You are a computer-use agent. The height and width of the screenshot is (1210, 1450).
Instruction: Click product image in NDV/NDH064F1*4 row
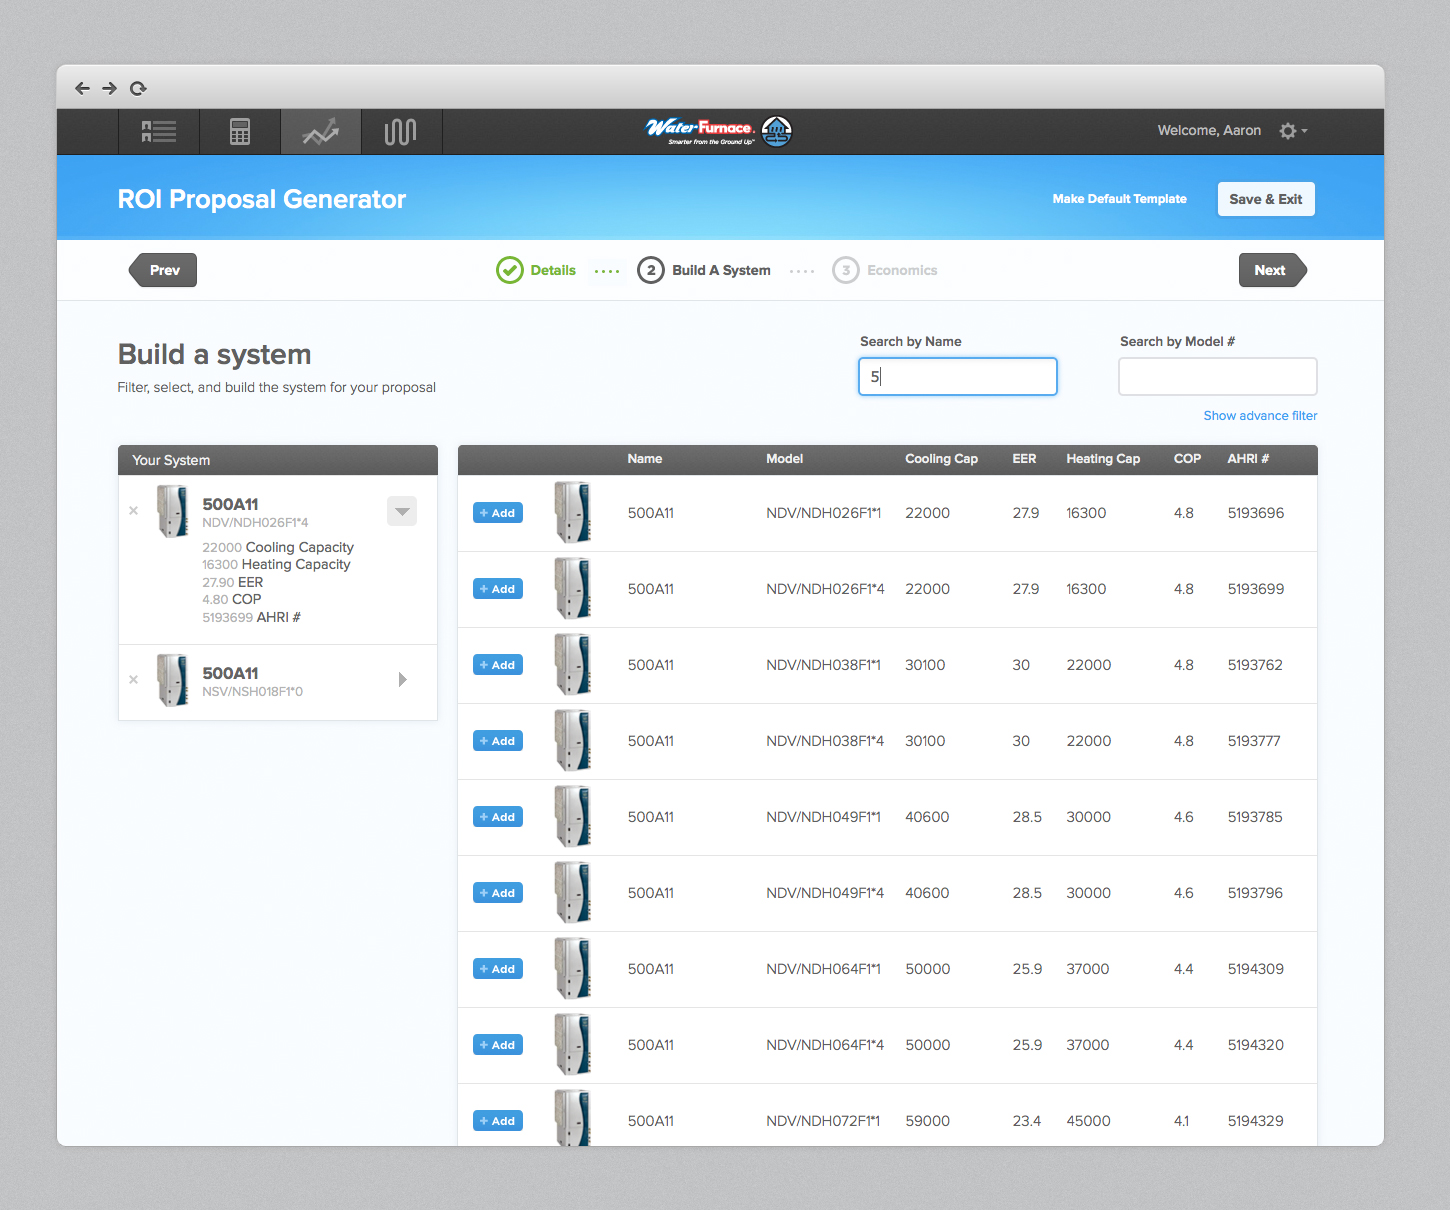pyautogui.click(x=573, y=1044)
